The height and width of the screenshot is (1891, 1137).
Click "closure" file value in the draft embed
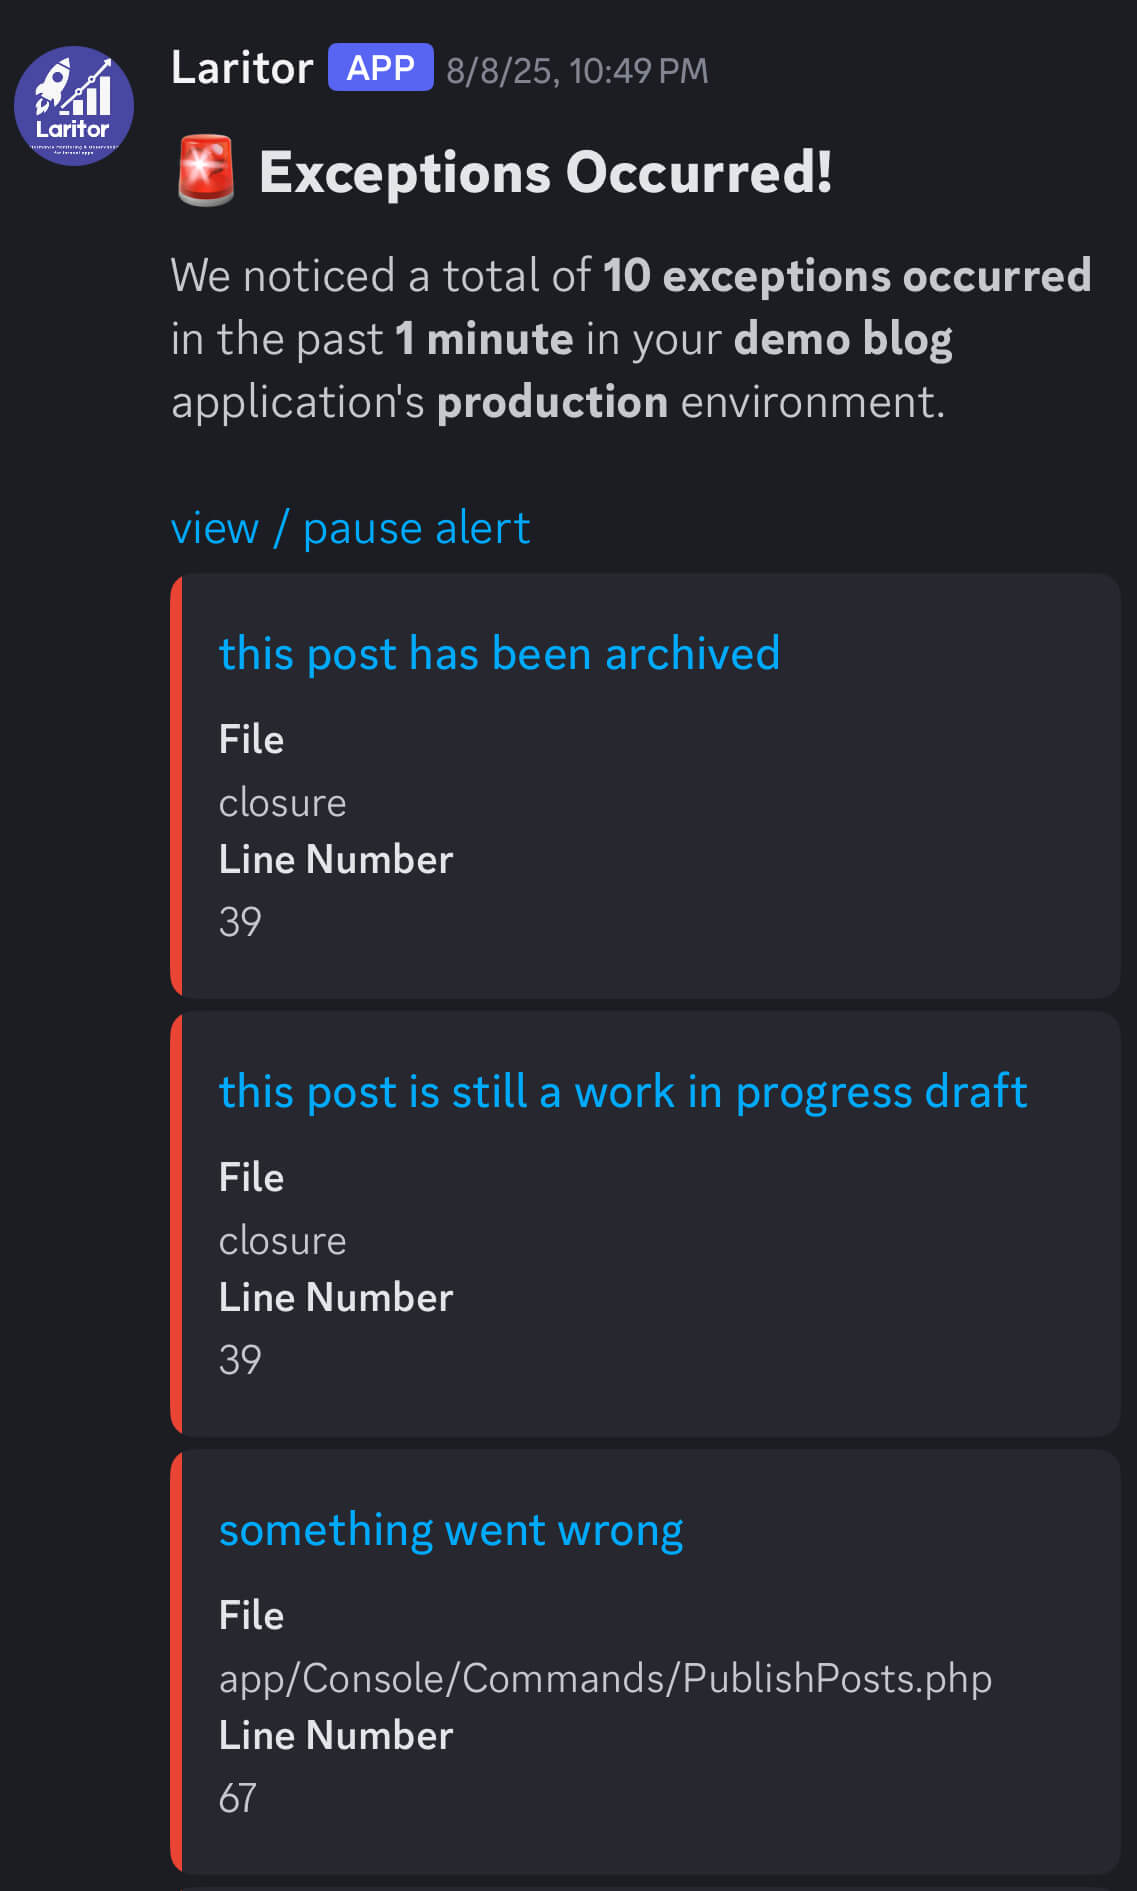pyautogui.click(x=282, y=1241)
